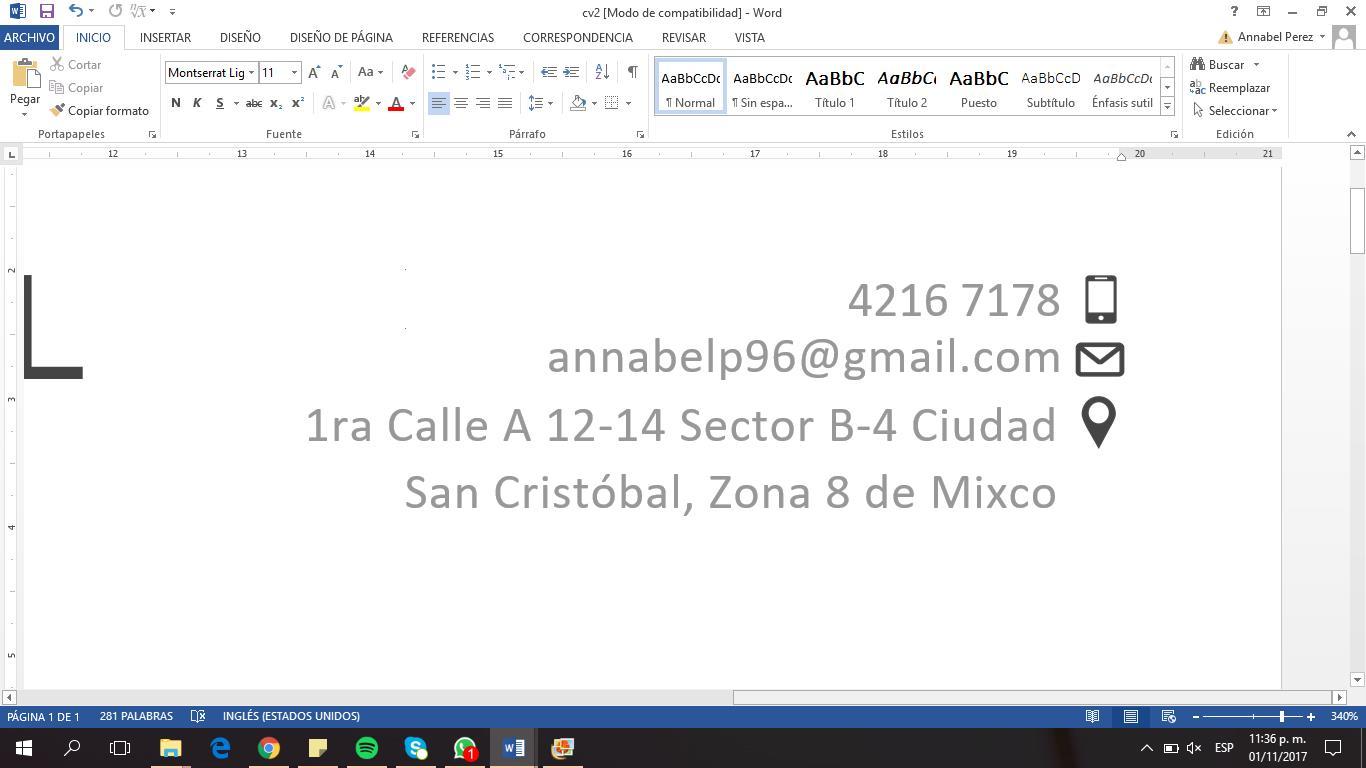Toggle italic formatting (K)
Image resolution: width=1366 pixels, height=768 pixels.
pos(197,103)
